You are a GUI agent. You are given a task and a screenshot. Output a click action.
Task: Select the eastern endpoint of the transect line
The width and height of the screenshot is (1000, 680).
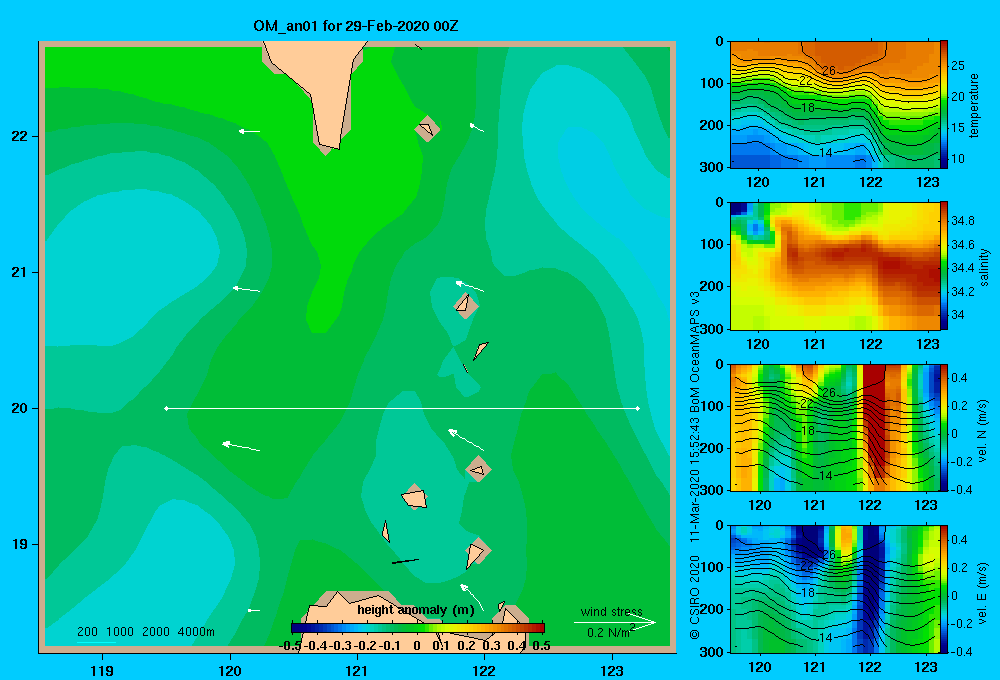click(638, 408)
